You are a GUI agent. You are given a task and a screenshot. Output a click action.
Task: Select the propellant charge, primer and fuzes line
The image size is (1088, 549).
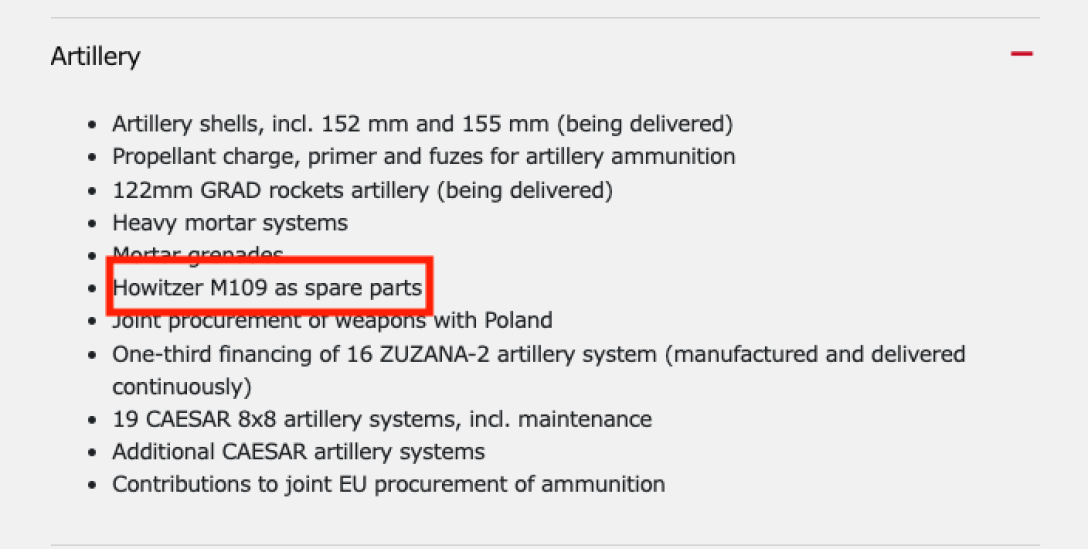423,157
